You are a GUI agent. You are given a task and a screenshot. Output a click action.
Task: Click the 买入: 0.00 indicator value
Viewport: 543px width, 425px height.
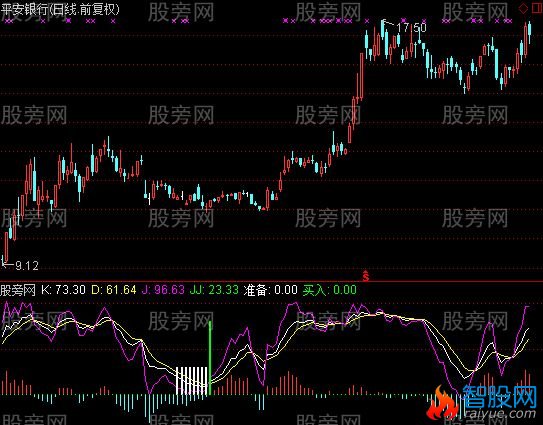click(330, 290)
